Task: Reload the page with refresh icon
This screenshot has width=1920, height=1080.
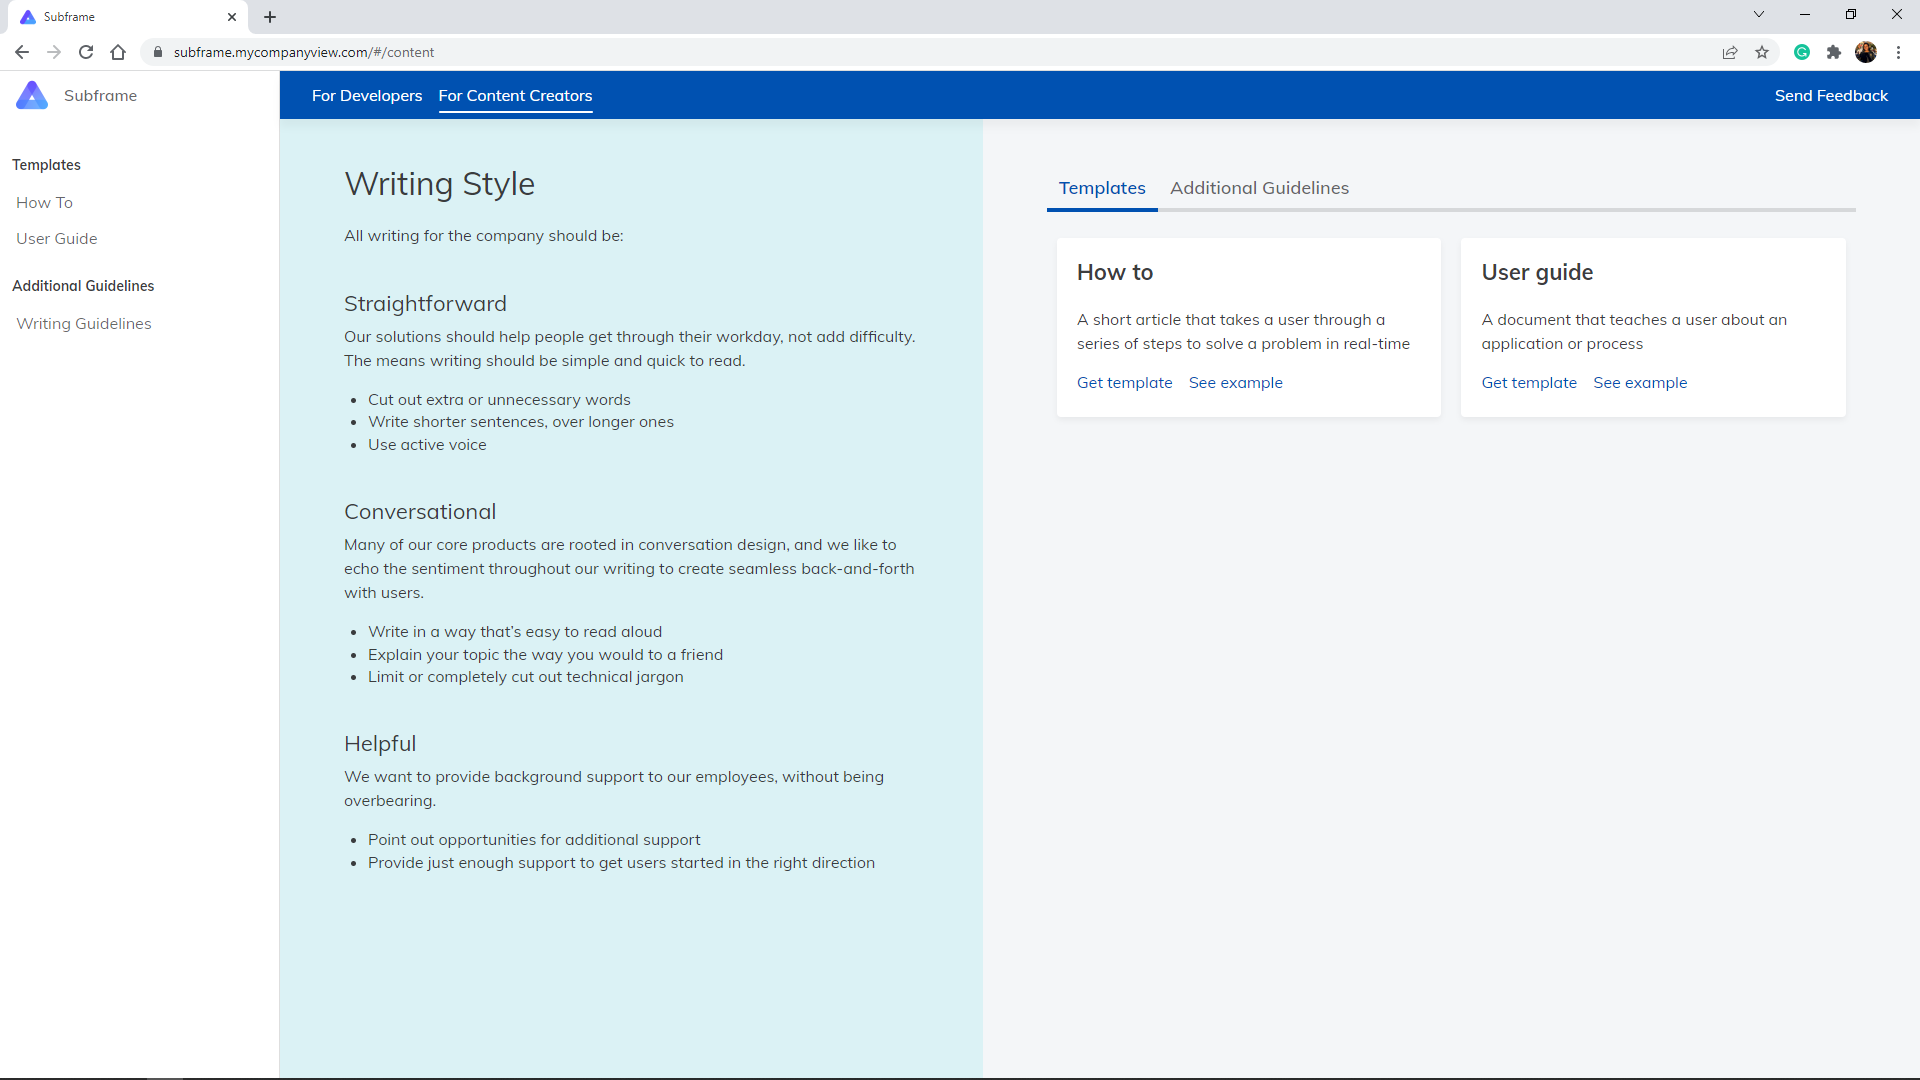Action: click(x=86, y=52)
